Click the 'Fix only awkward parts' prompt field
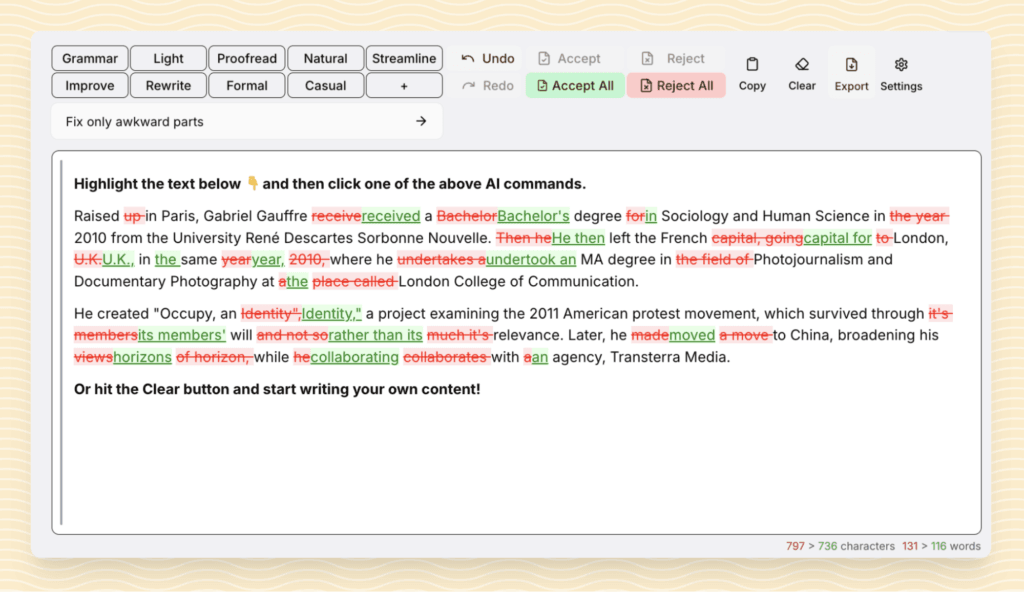 (200, 120)
